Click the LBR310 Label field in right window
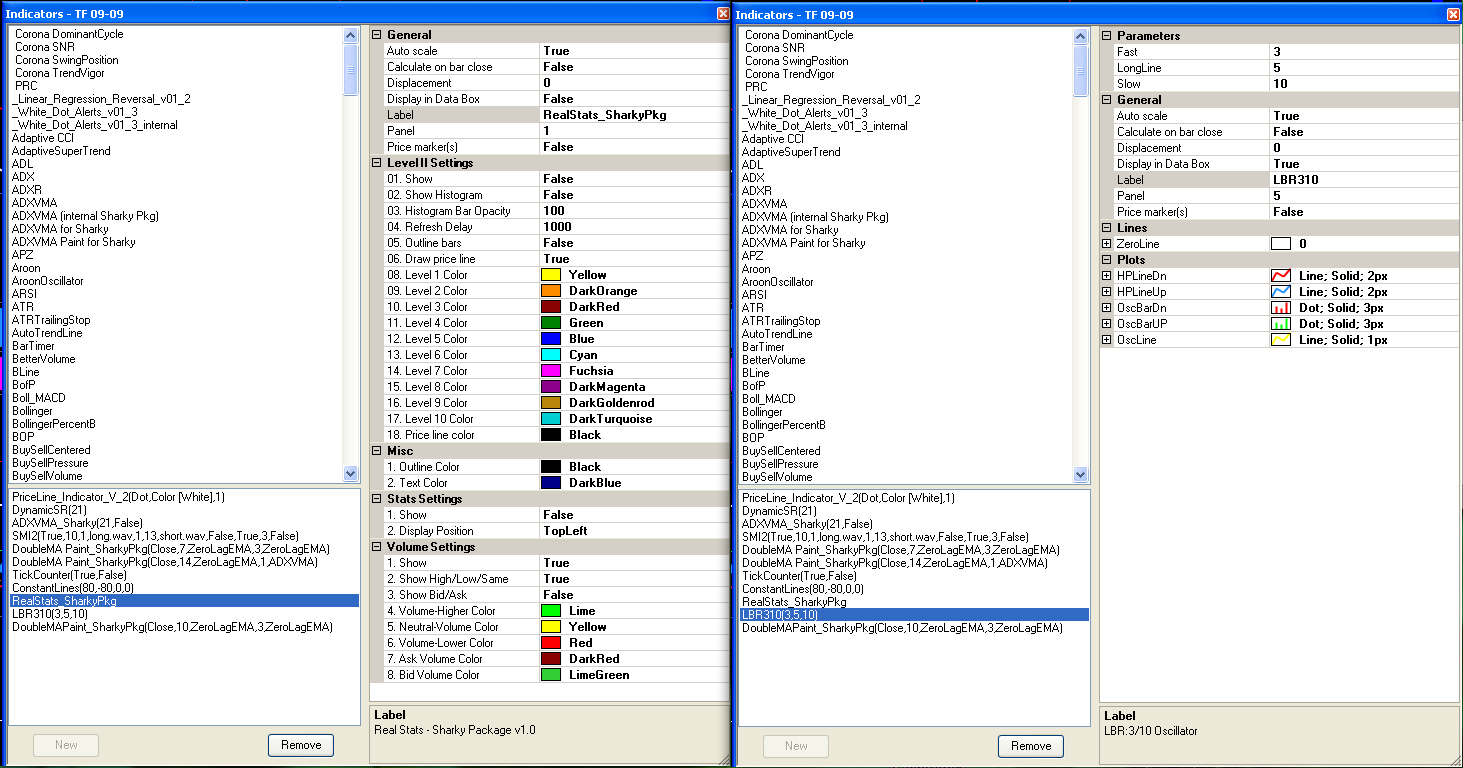This screenshot has height=768, width=1463. click(1364, 180)
